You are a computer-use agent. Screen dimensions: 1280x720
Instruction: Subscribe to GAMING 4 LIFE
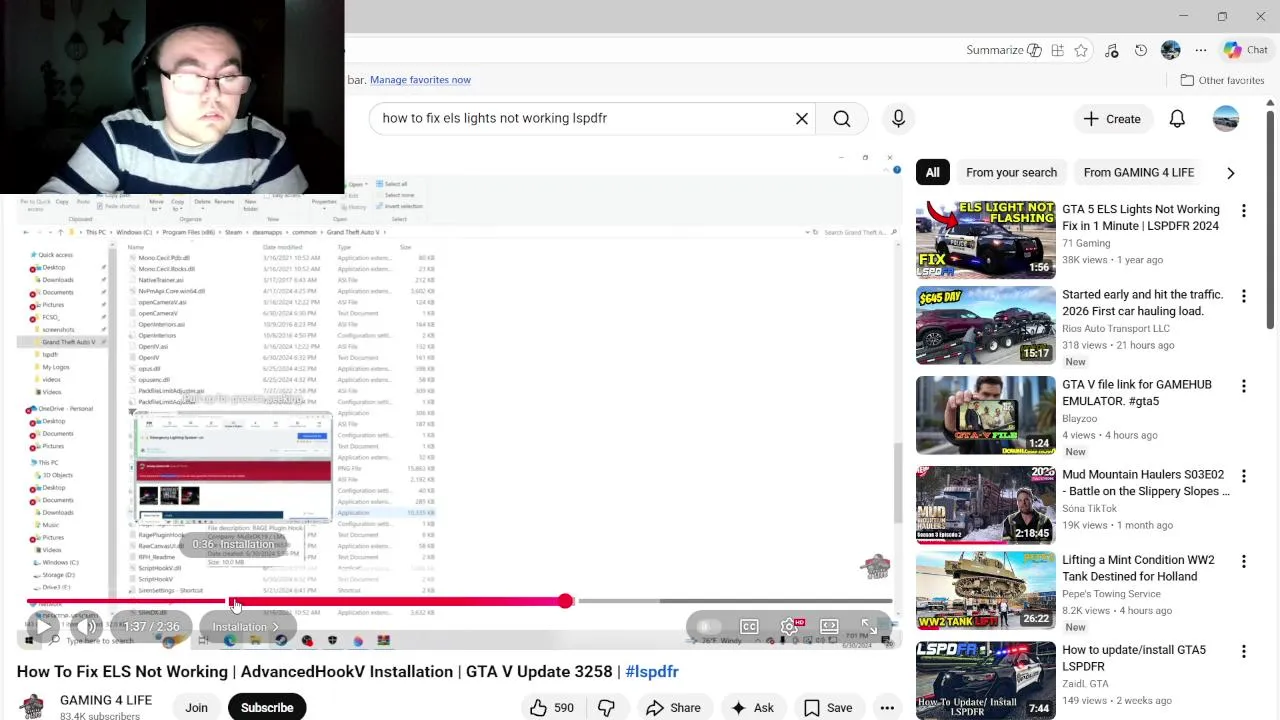click(x=267, y=707)
